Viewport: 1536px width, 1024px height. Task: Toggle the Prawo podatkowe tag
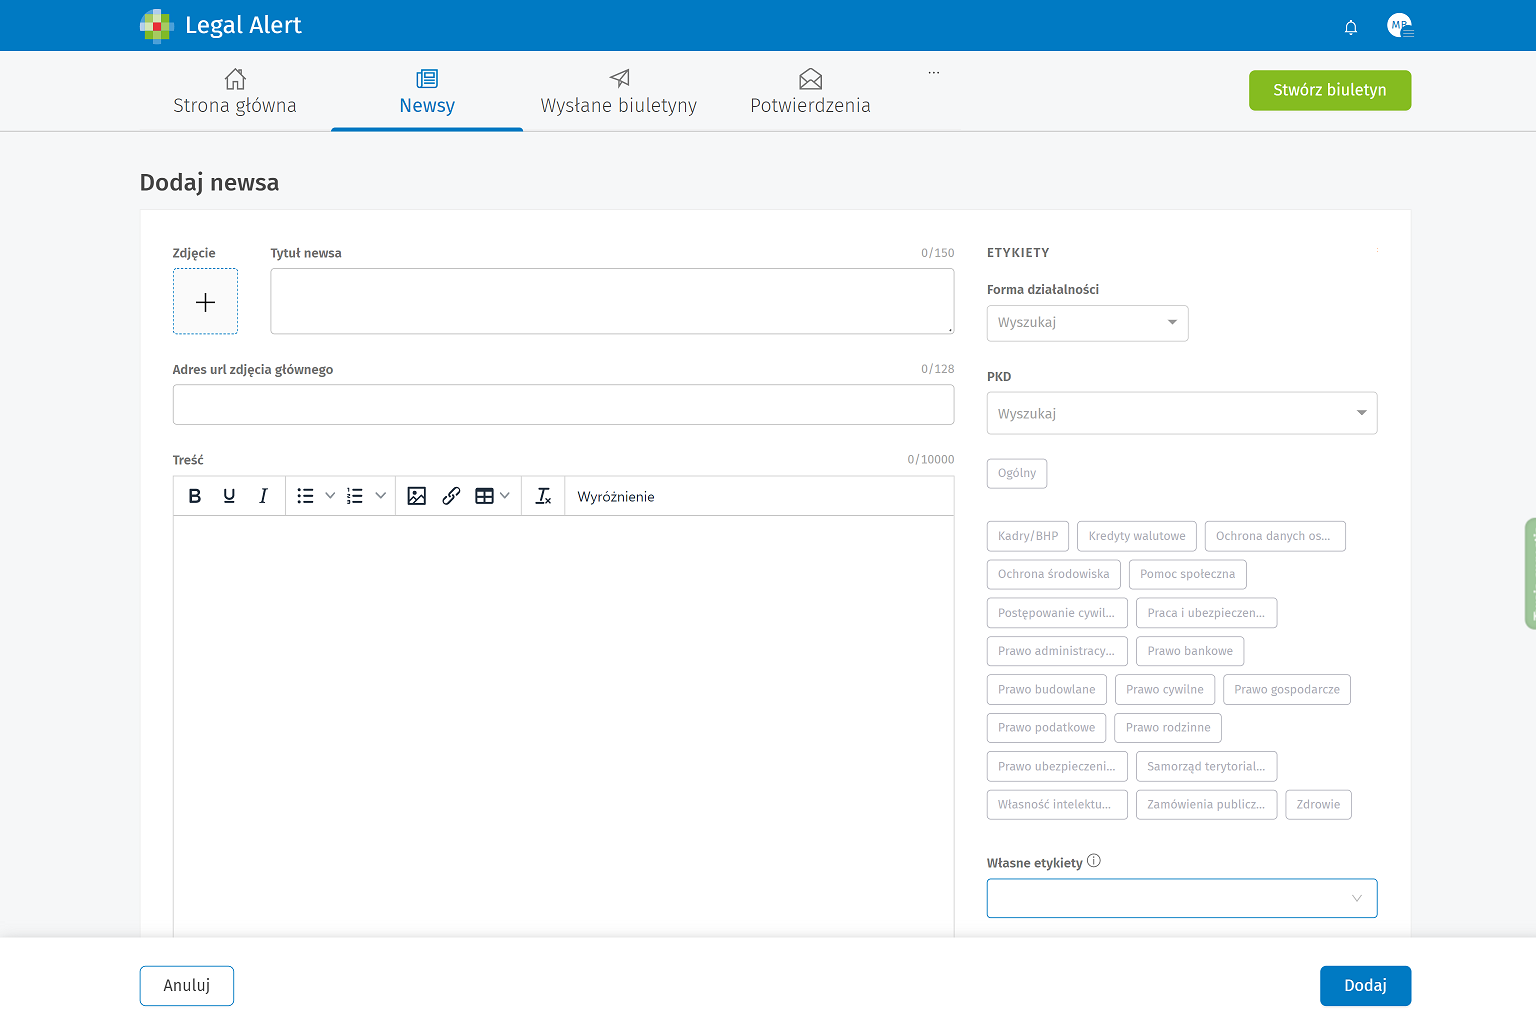click(1046, 728)
